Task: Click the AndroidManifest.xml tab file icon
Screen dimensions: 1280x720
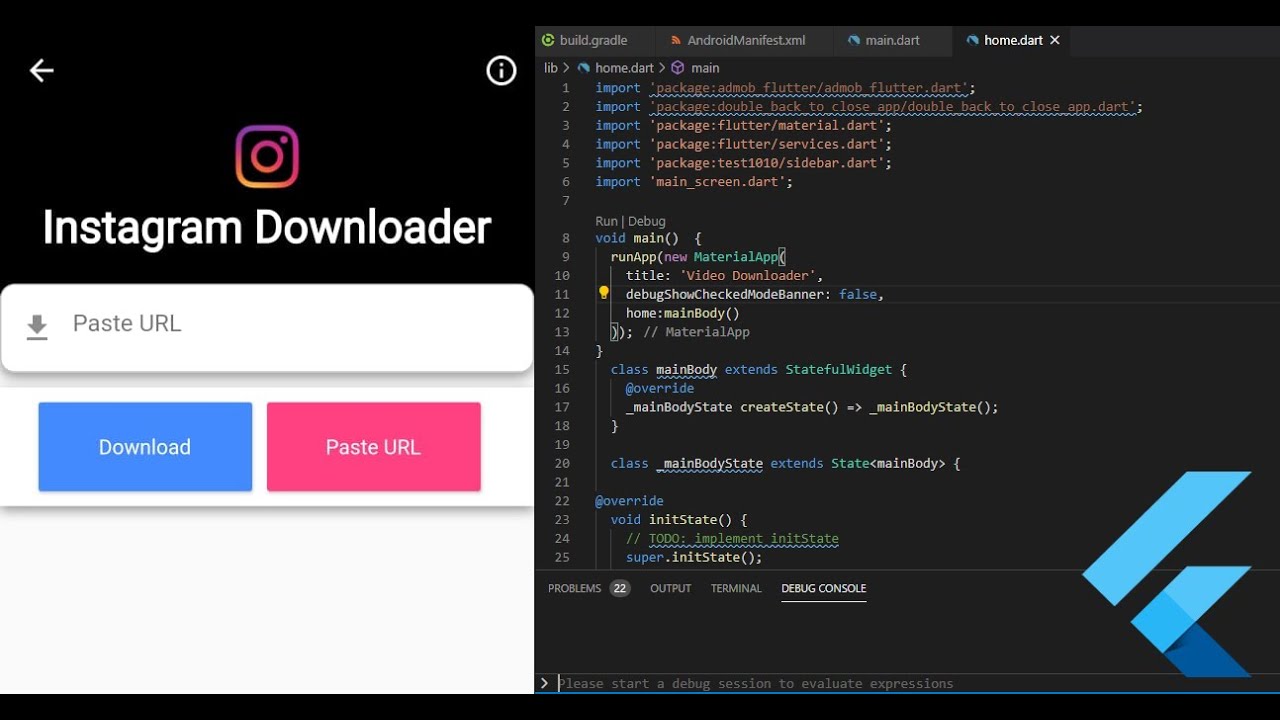Action: click(675, 40)
